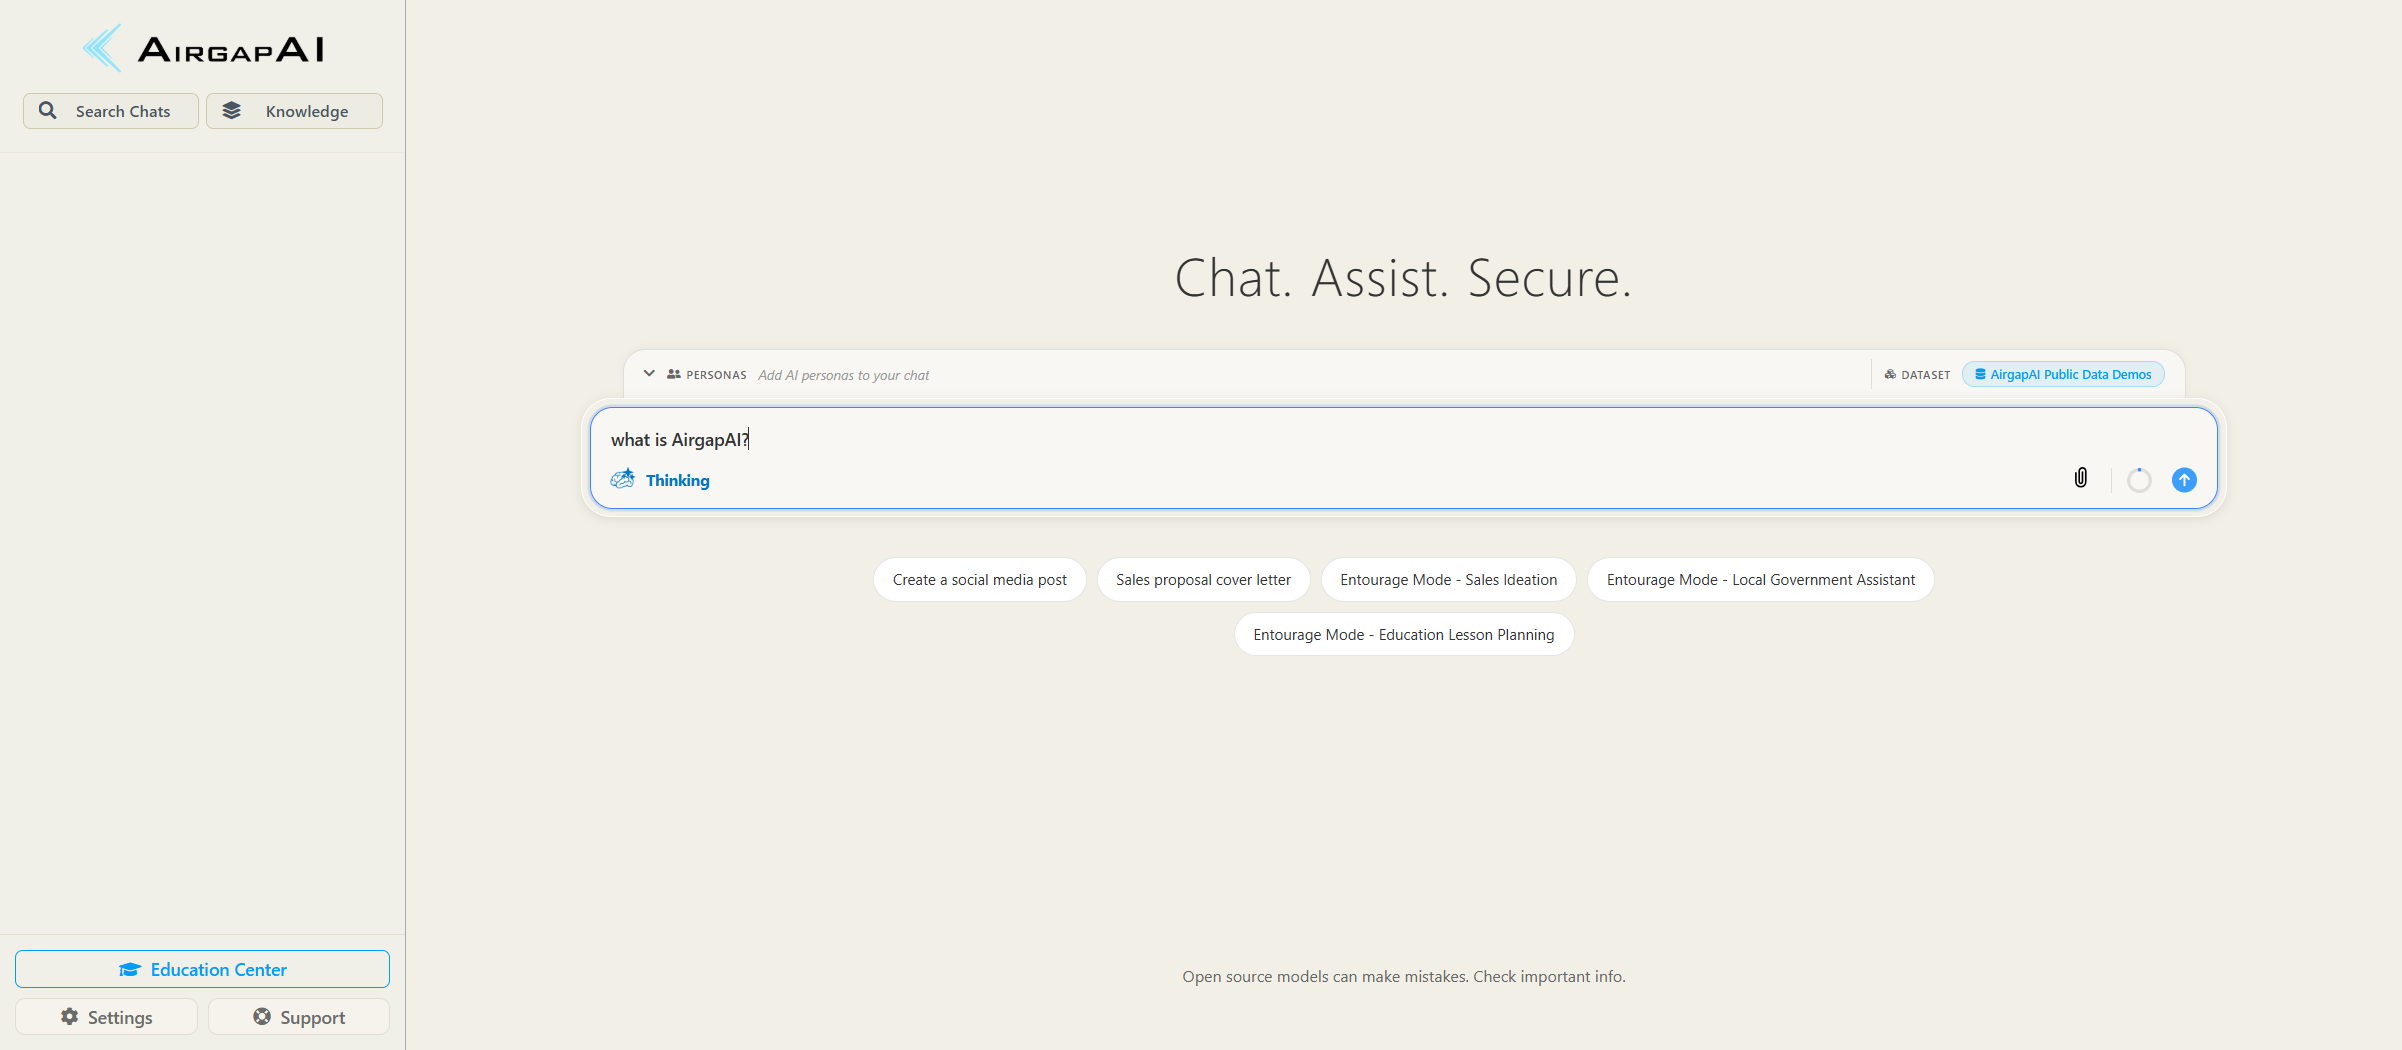Attach a file with paperclip icon
2402x1050 pixels.
[2081, 478]
